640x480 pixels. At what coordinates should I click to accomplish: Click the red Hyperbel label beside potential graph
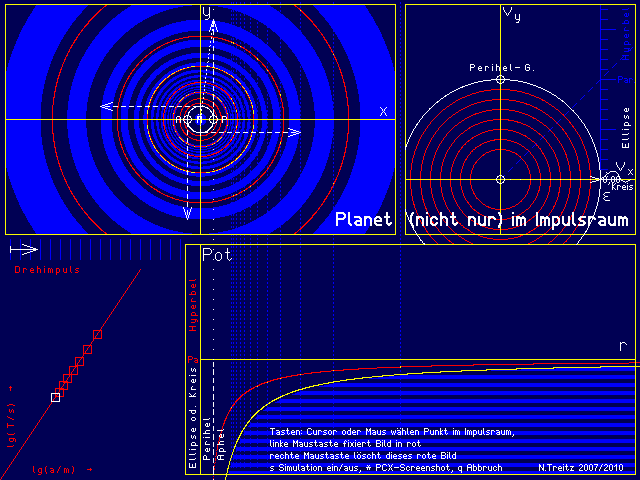coord(194,309)
